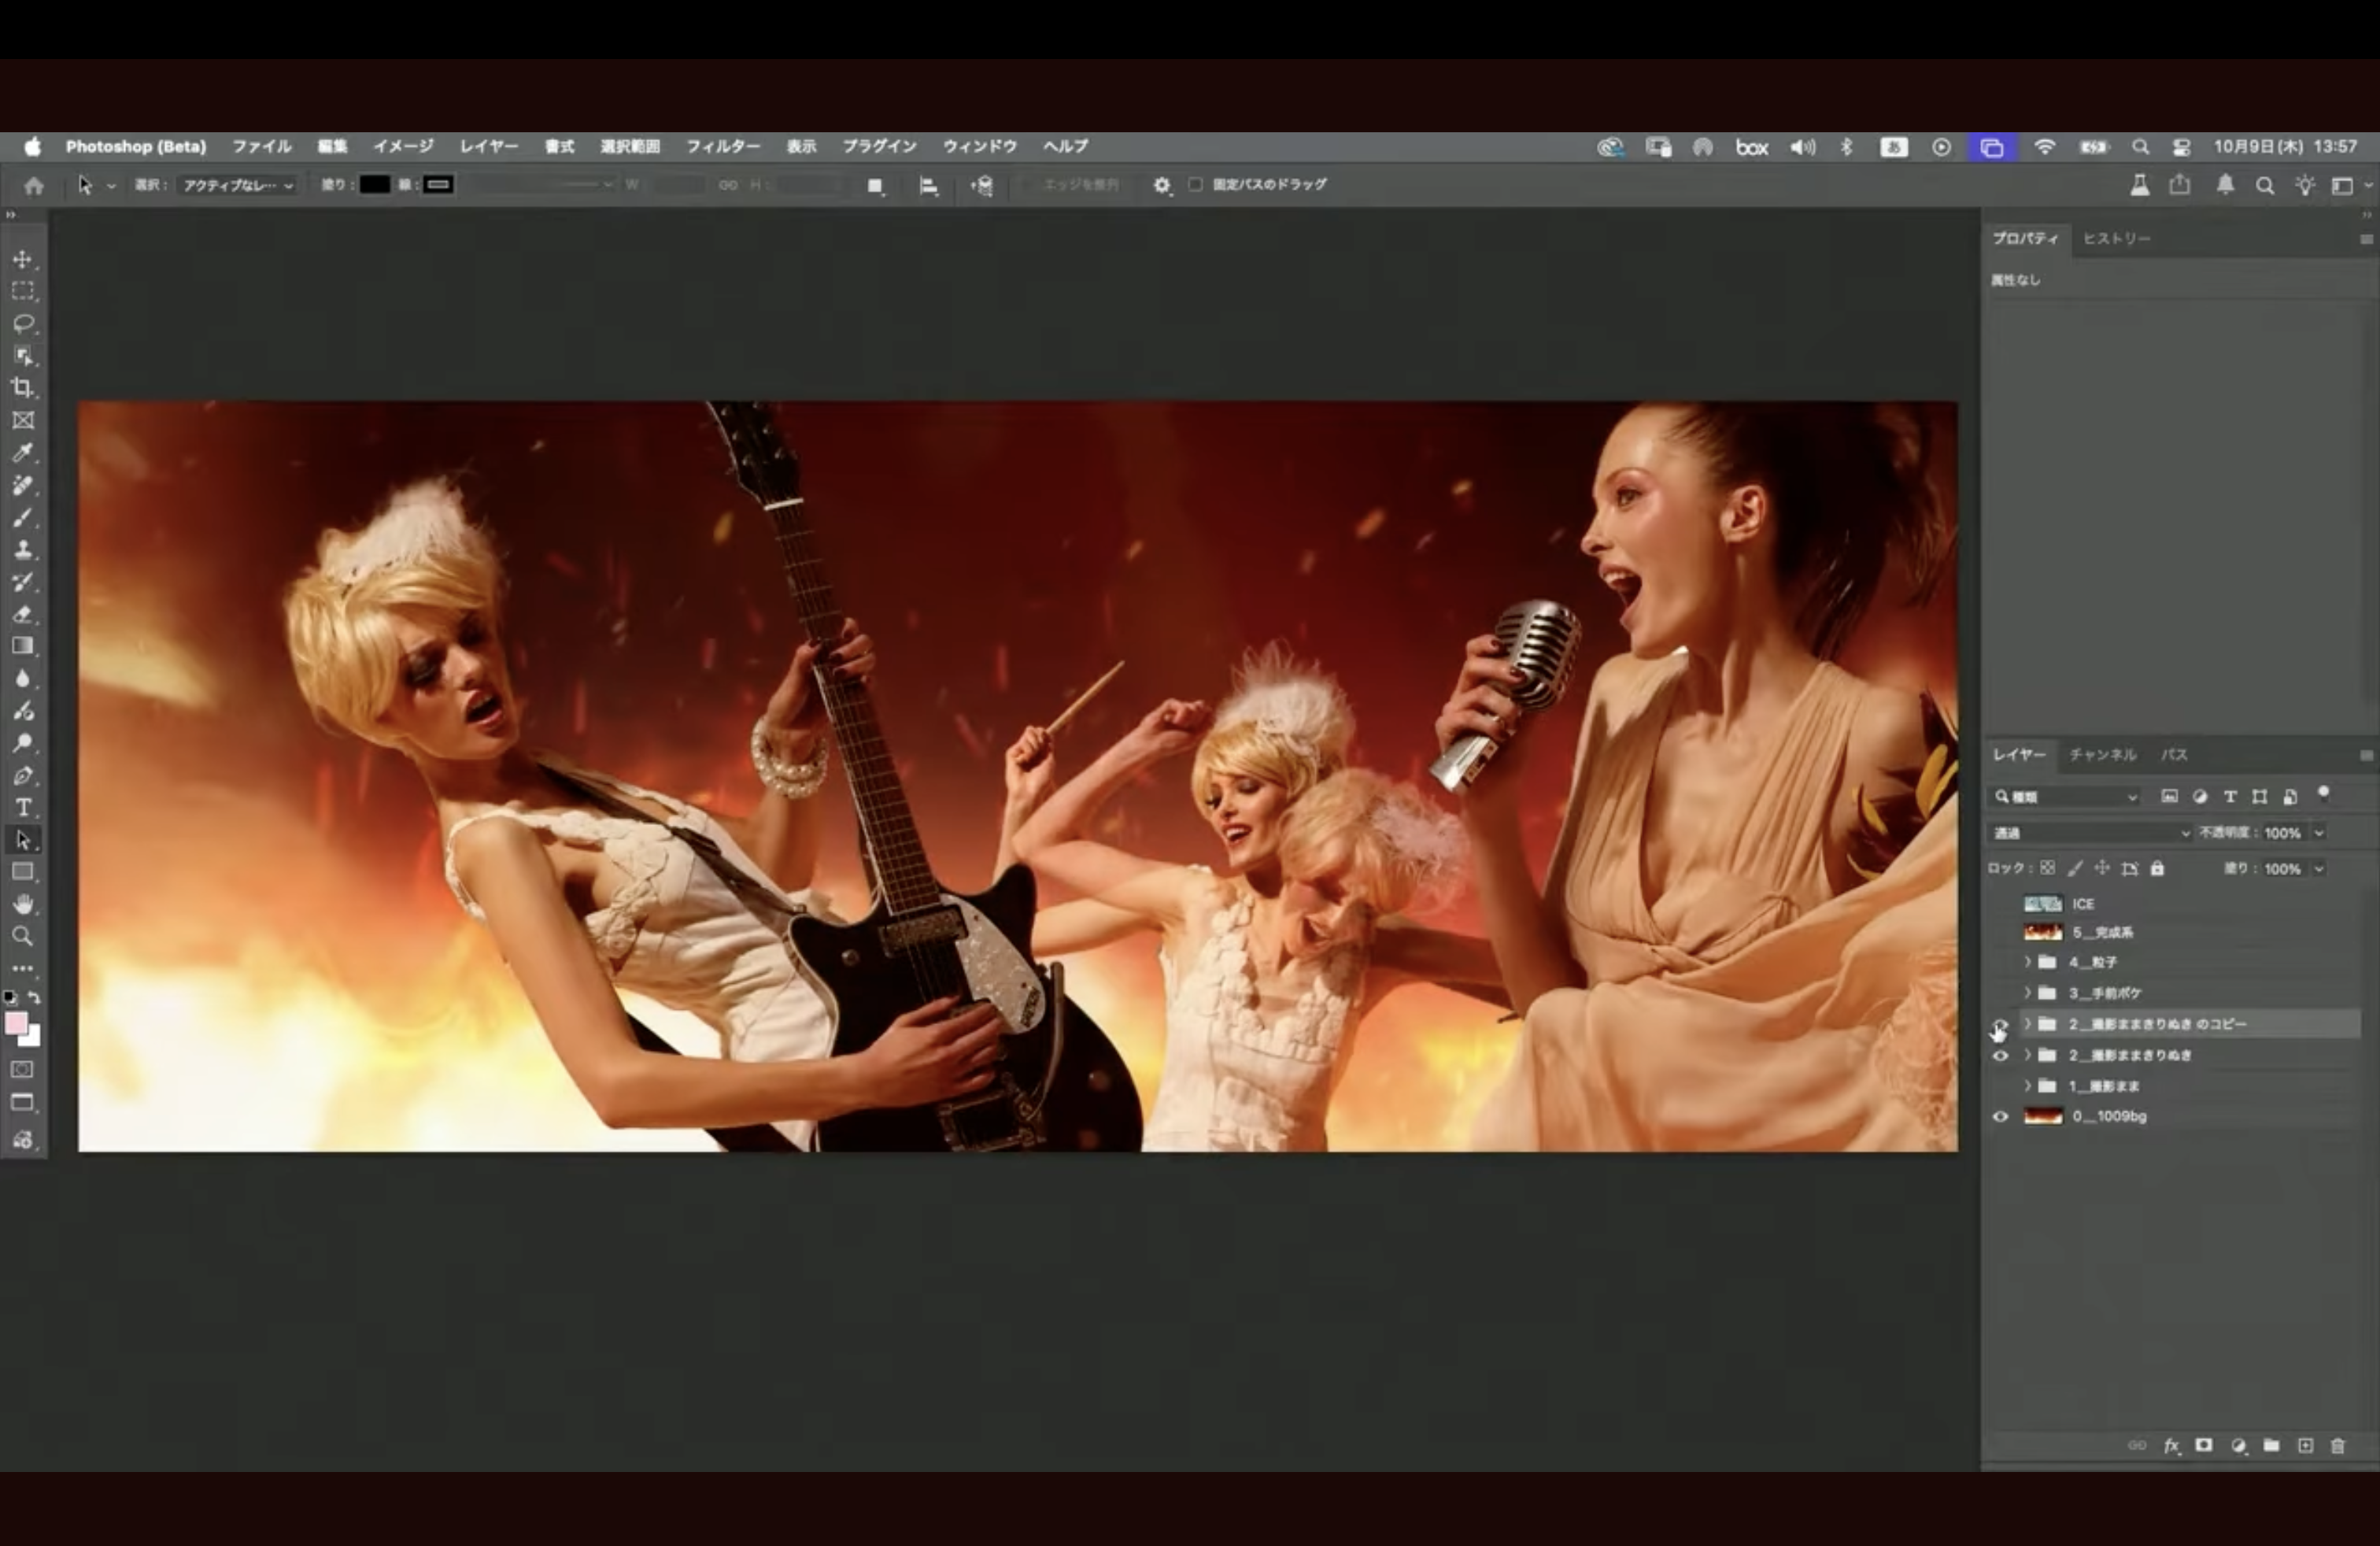Click the pink foreground color swatch
The image size is (2380, 1546).
tap(16, 1024)
